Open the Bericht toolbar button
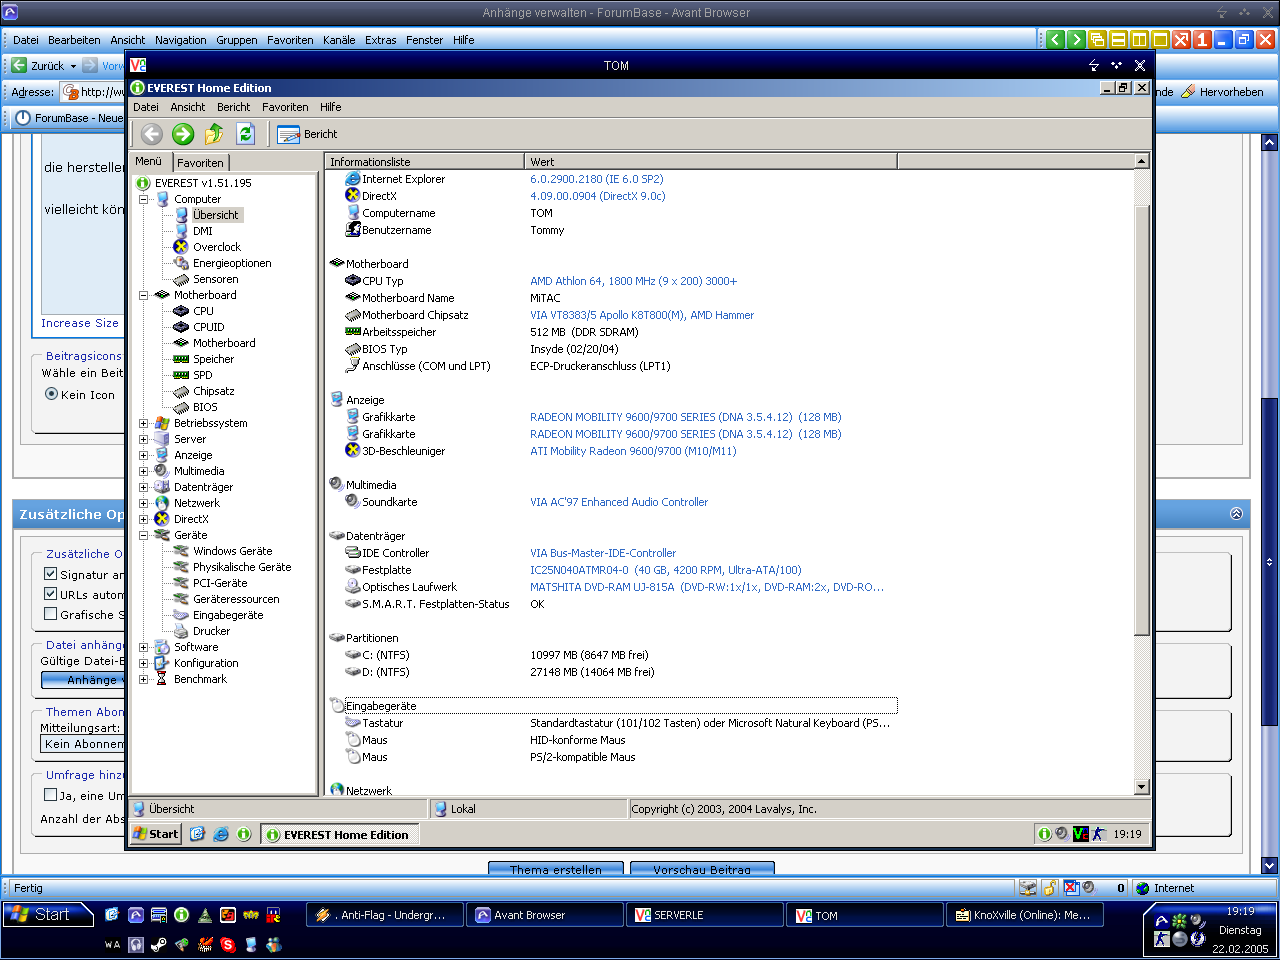Image resolution: width=1280 pixels, height=960 pixels. coord(307,134)
